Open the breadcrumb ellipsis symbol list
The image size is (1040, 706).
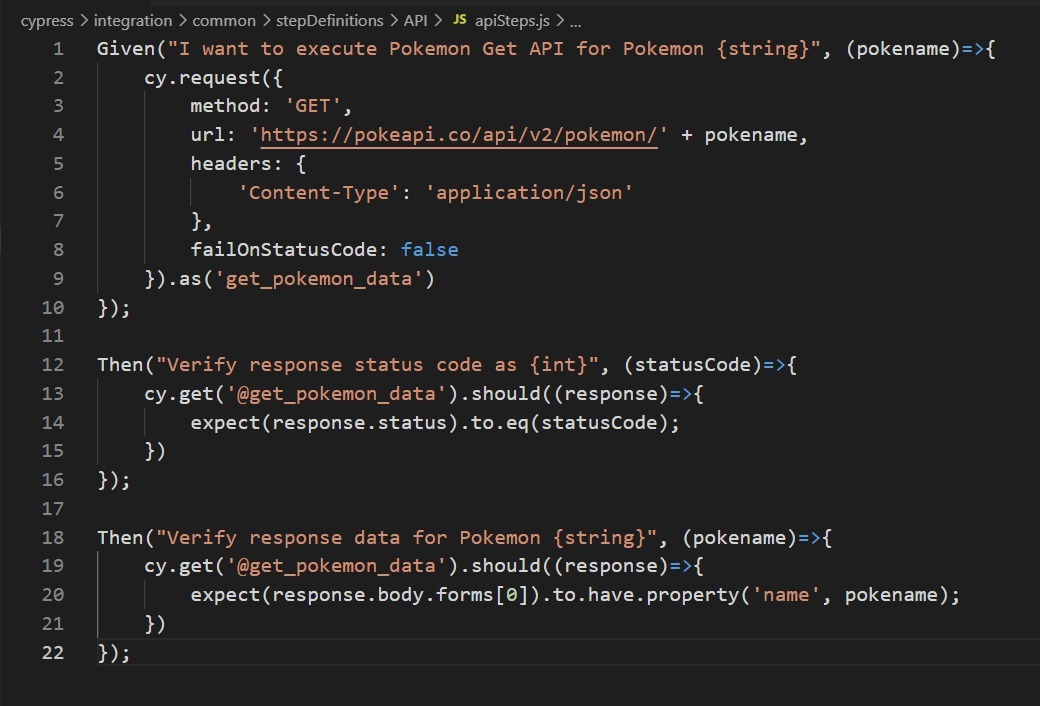[575, 23]
